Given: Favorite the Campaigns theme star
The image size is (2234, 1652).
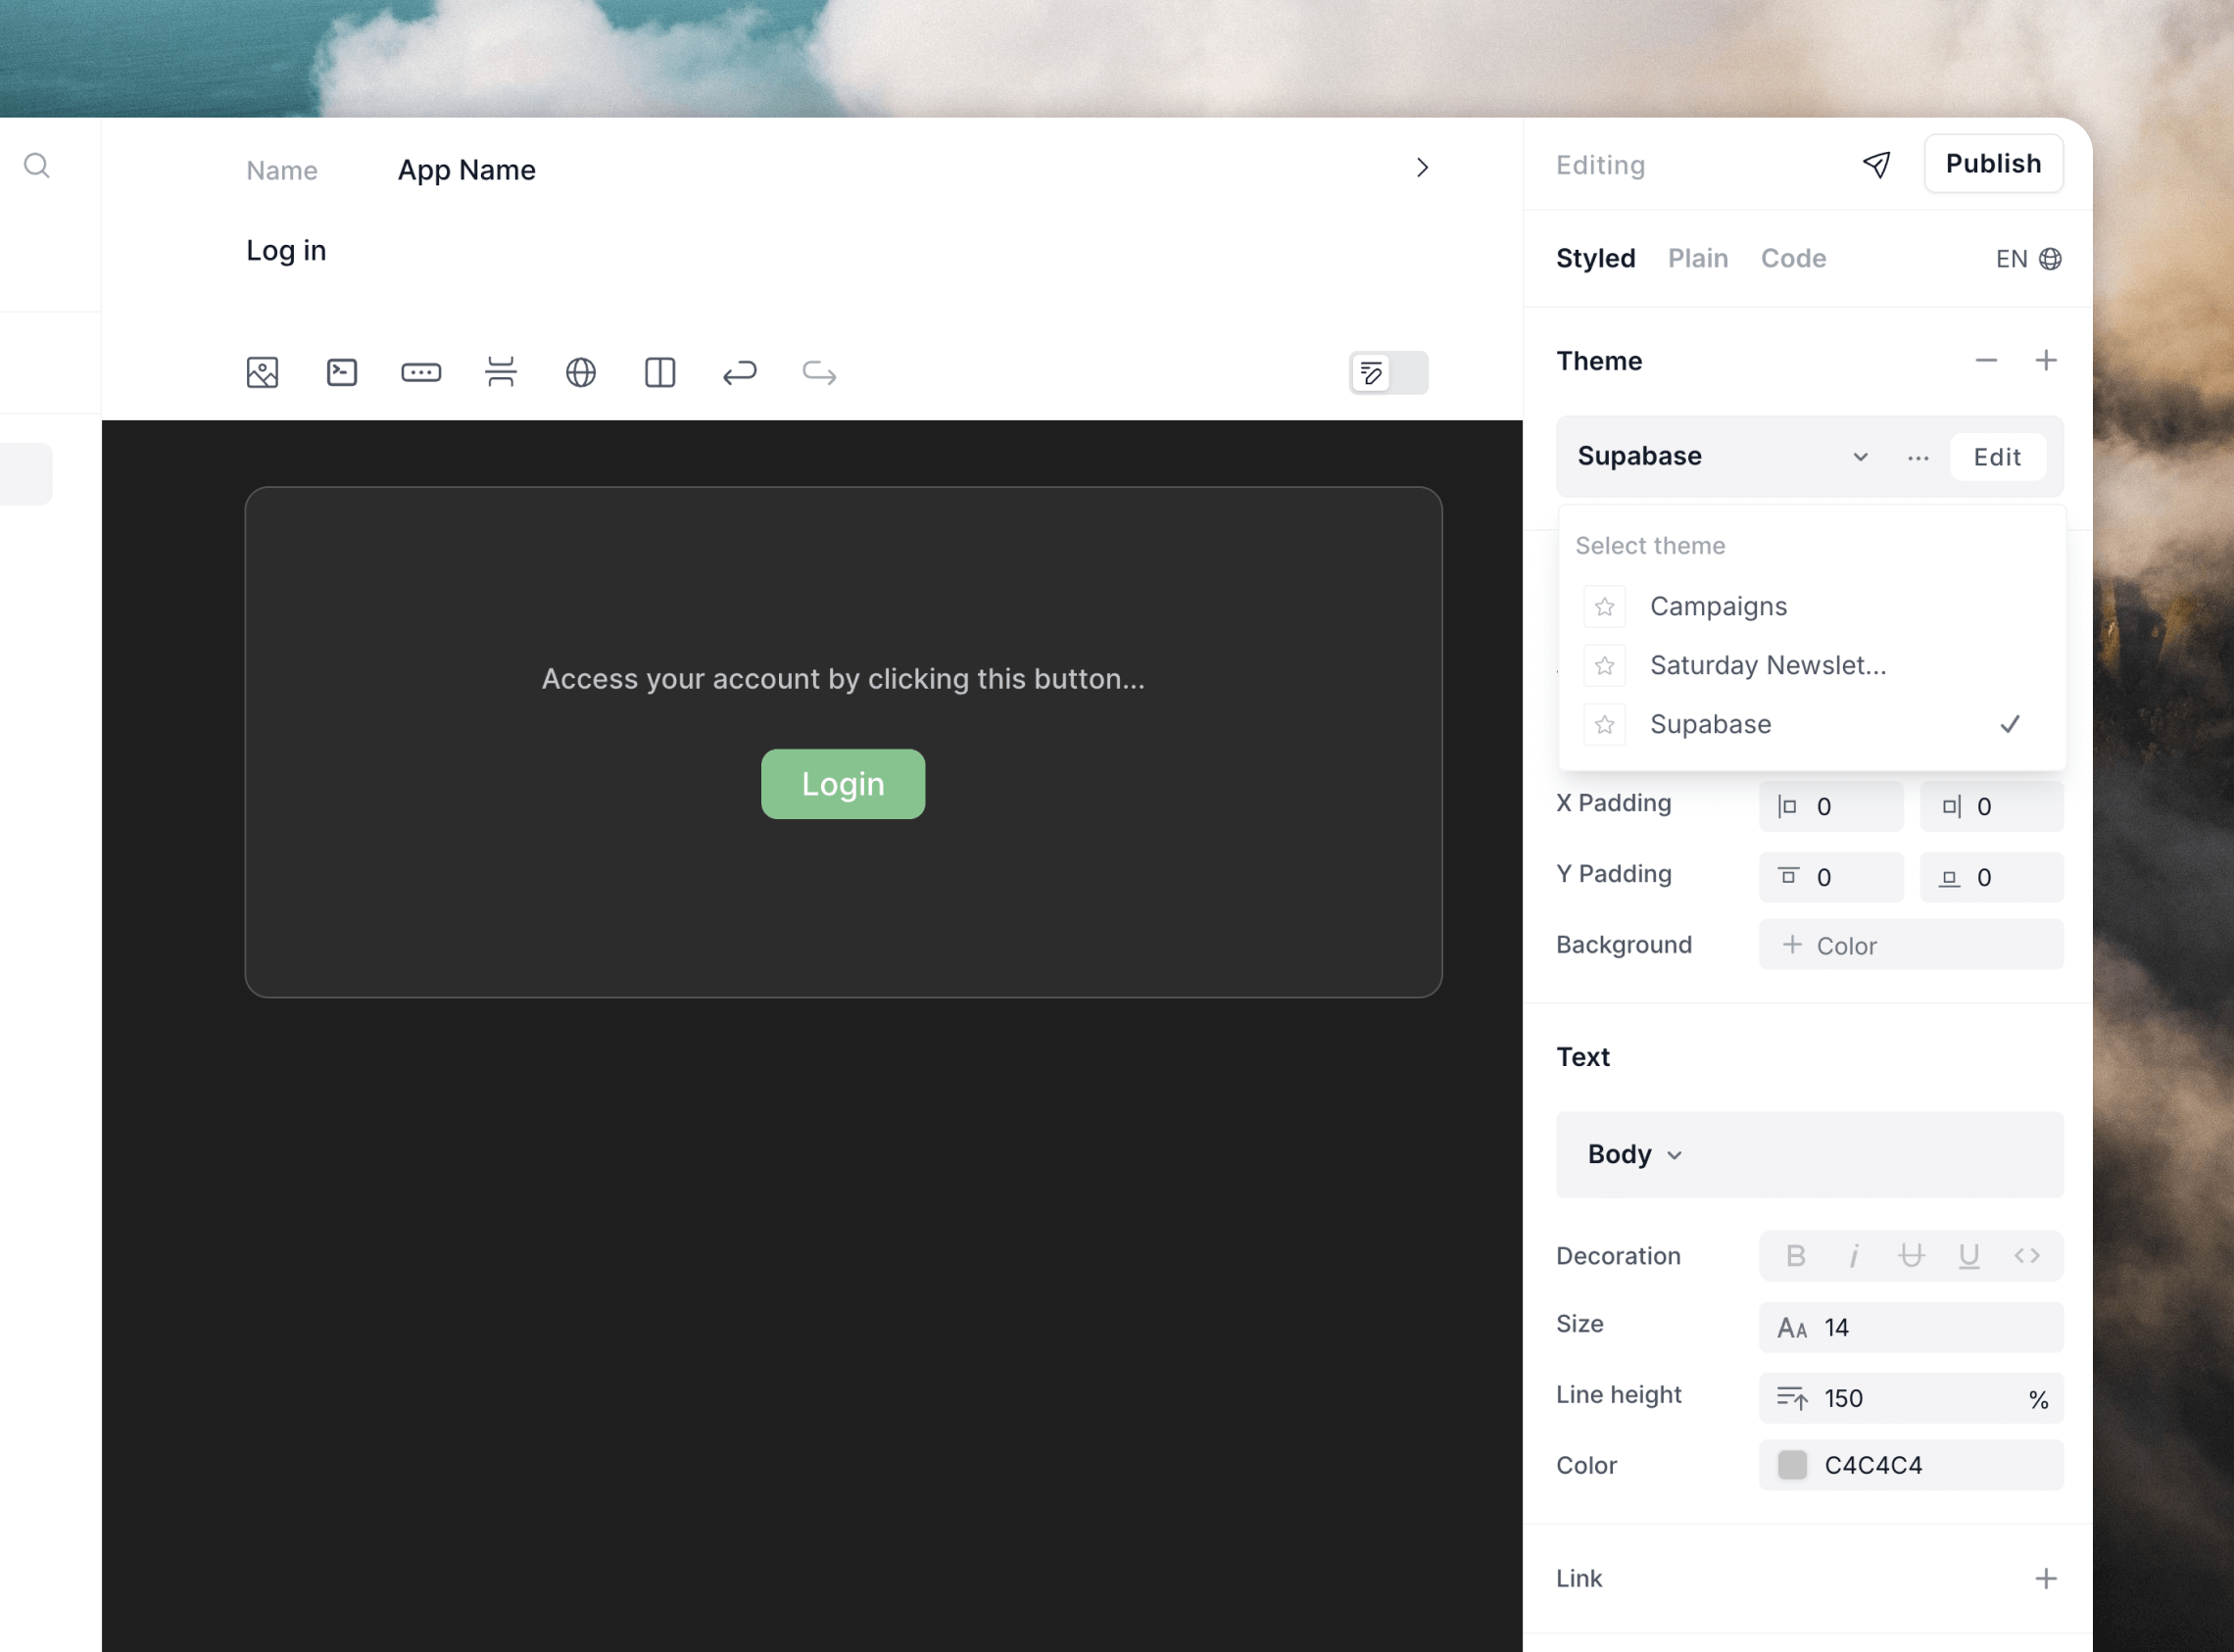Looking at the screenshot, I should point(1605,607).
